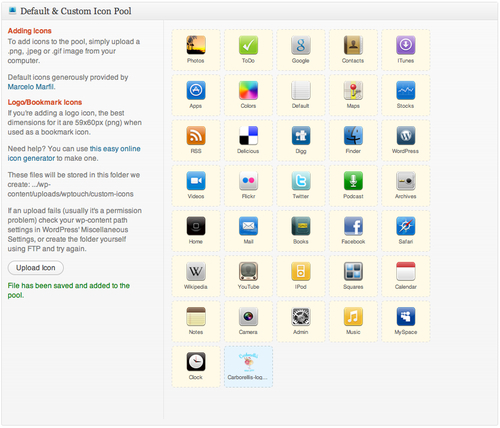Click the panel icon beside the title
Image resolution: width=500 pixels, height=428 pixels.
click(x=13, y=11)
